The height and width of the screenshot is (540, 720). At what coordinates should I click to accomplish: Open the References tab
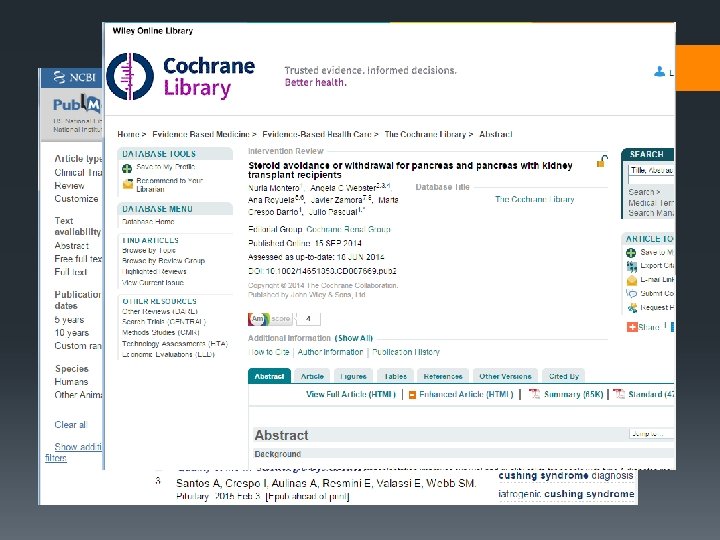click(443, 376)
